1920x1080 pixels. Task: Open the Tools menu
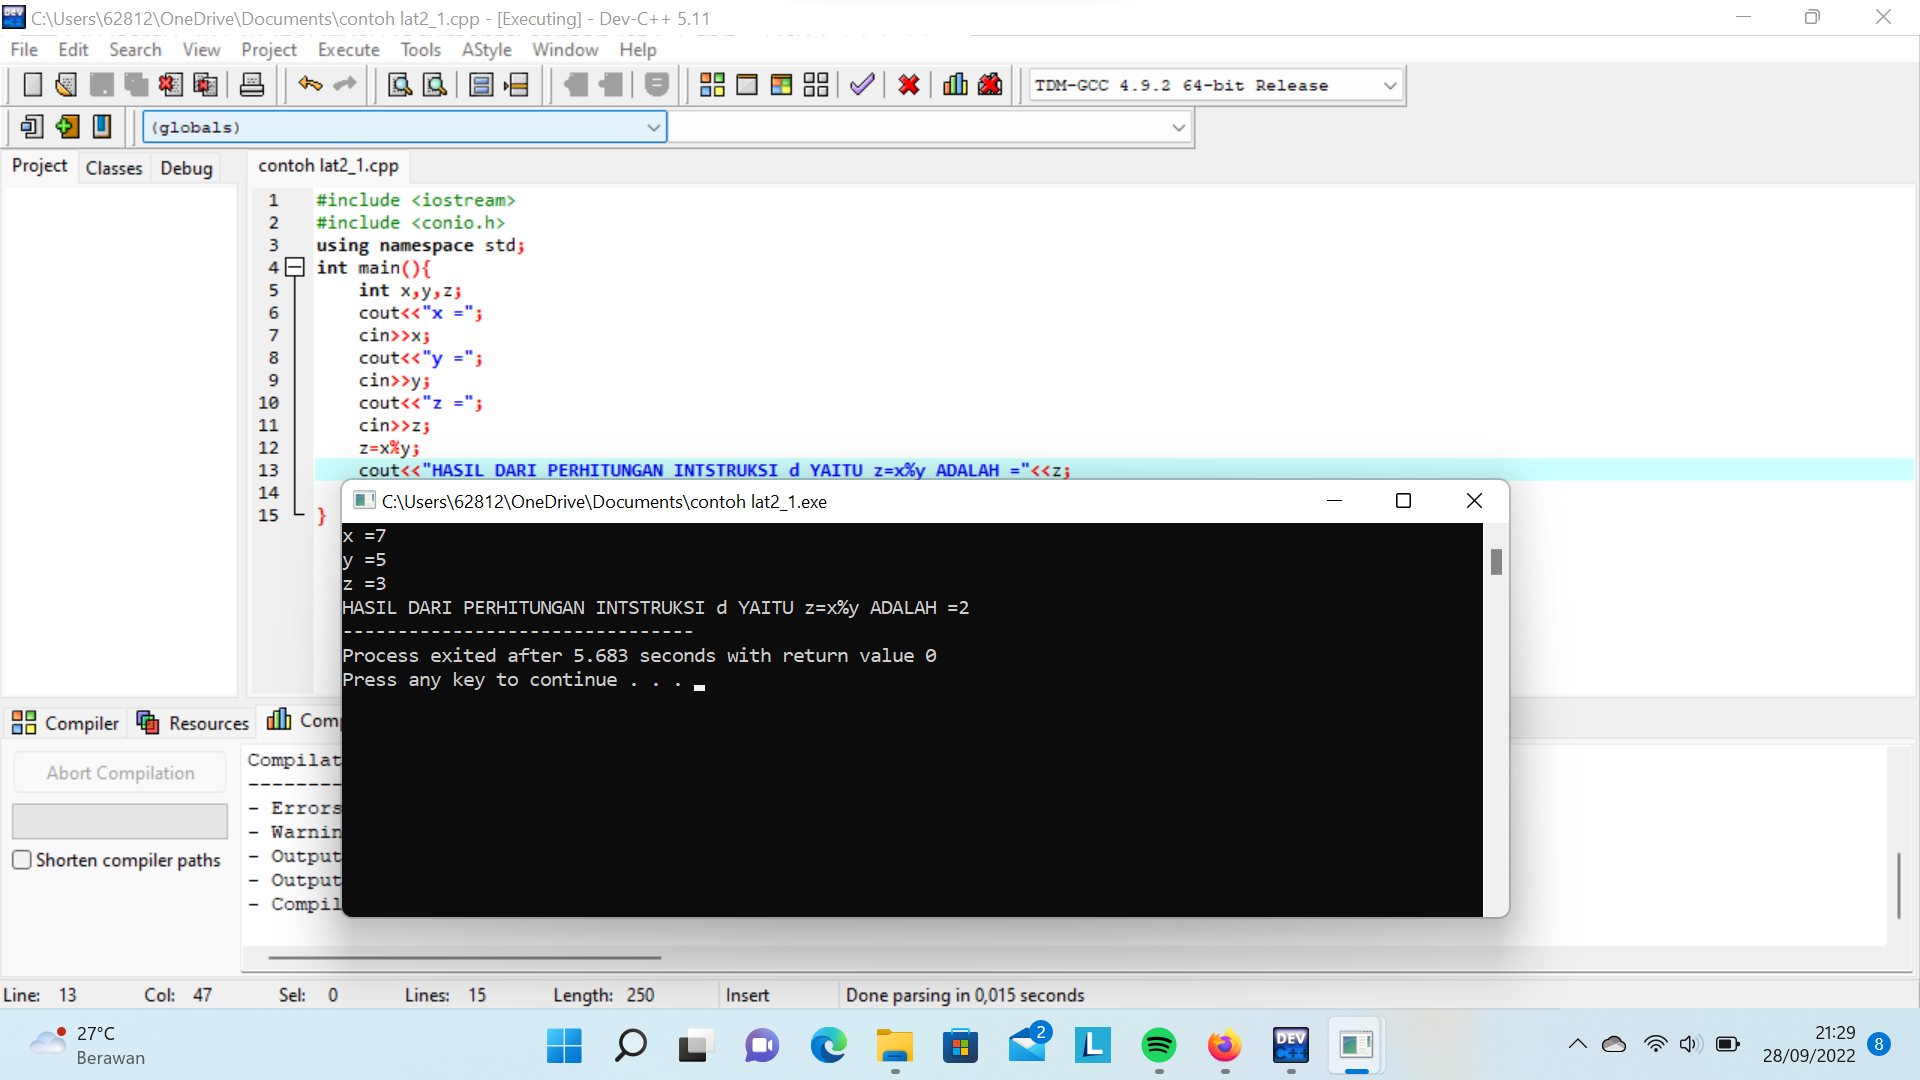[x=421, y=49]
